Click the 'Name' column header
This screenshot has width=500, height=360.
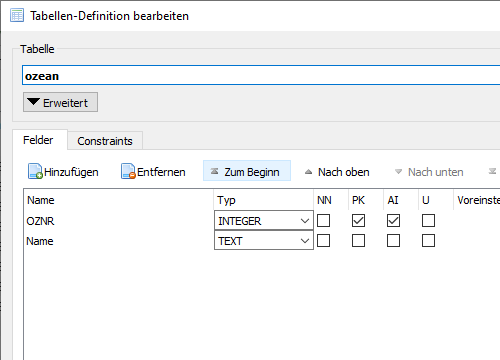(119, 200)
